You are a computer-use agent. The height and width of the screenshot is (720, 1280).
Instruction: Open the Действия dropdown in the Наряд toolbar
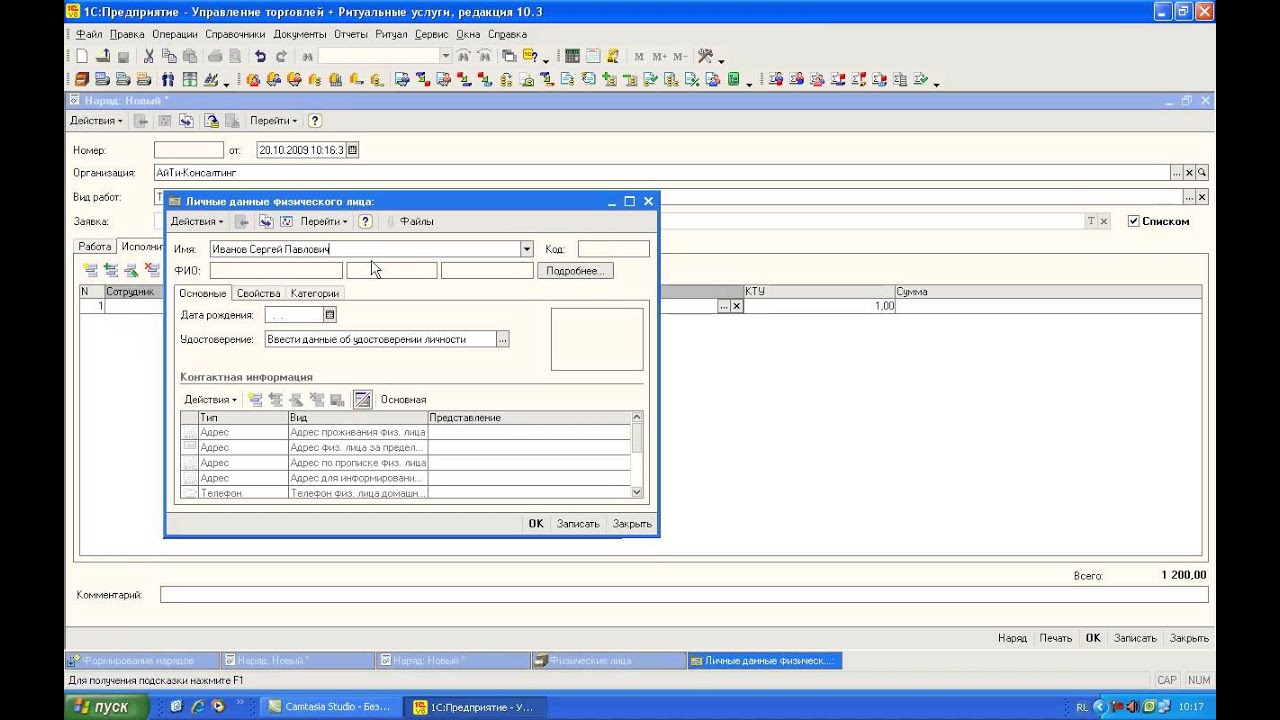[x=96, y=121]
